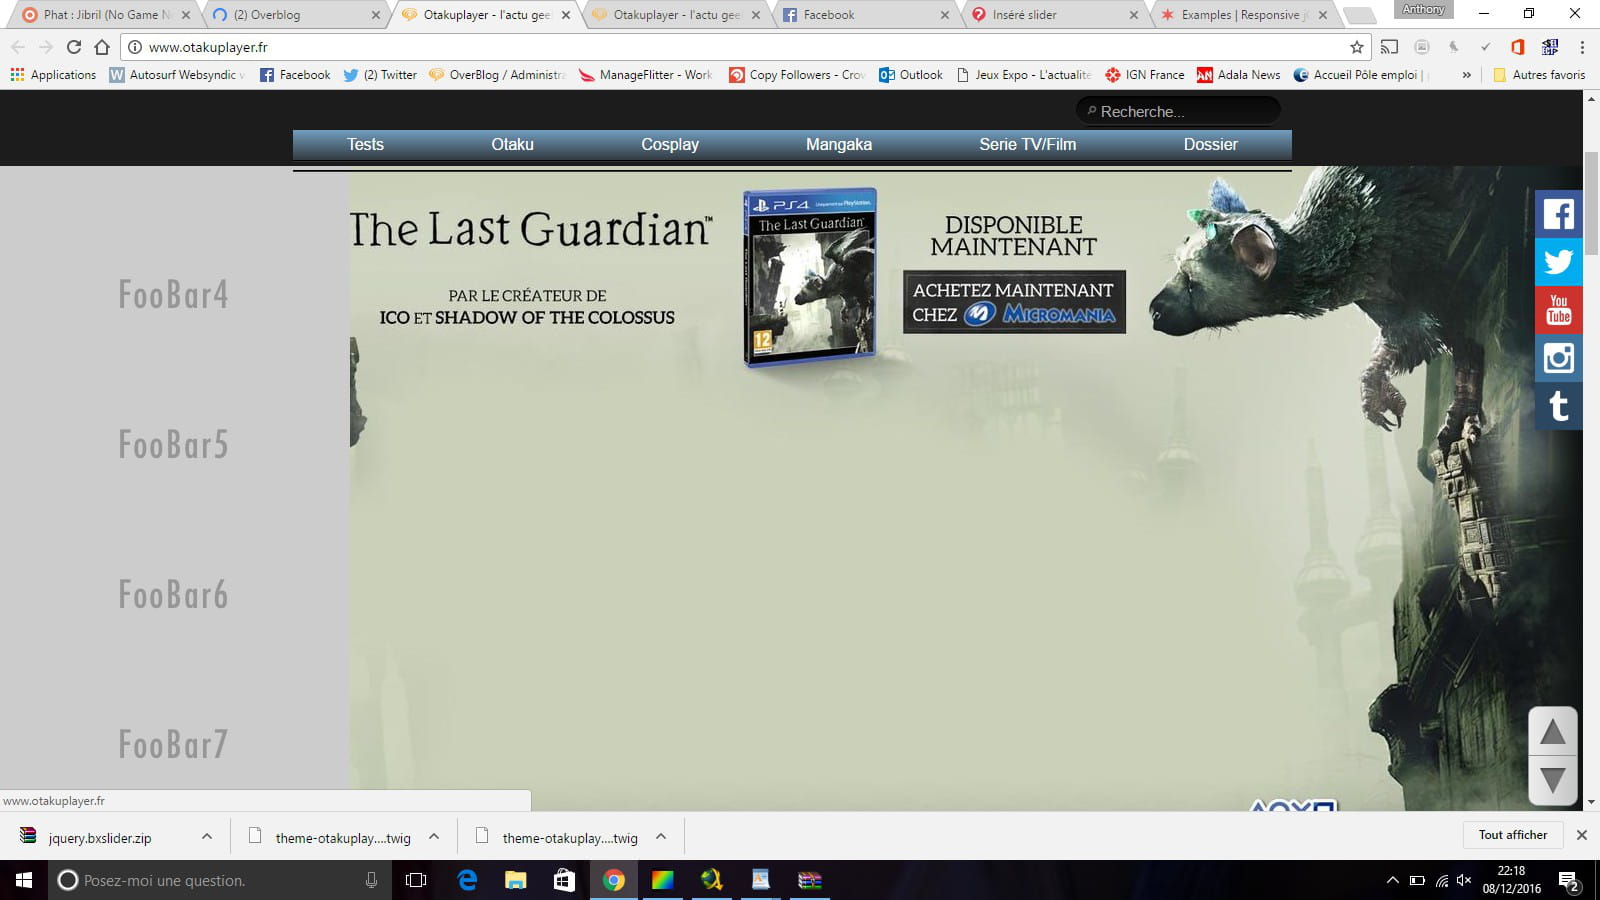The height and width of the screenshot is (900, 1600).
Task: Open the Tests menu item
Action: coord(365,144)
